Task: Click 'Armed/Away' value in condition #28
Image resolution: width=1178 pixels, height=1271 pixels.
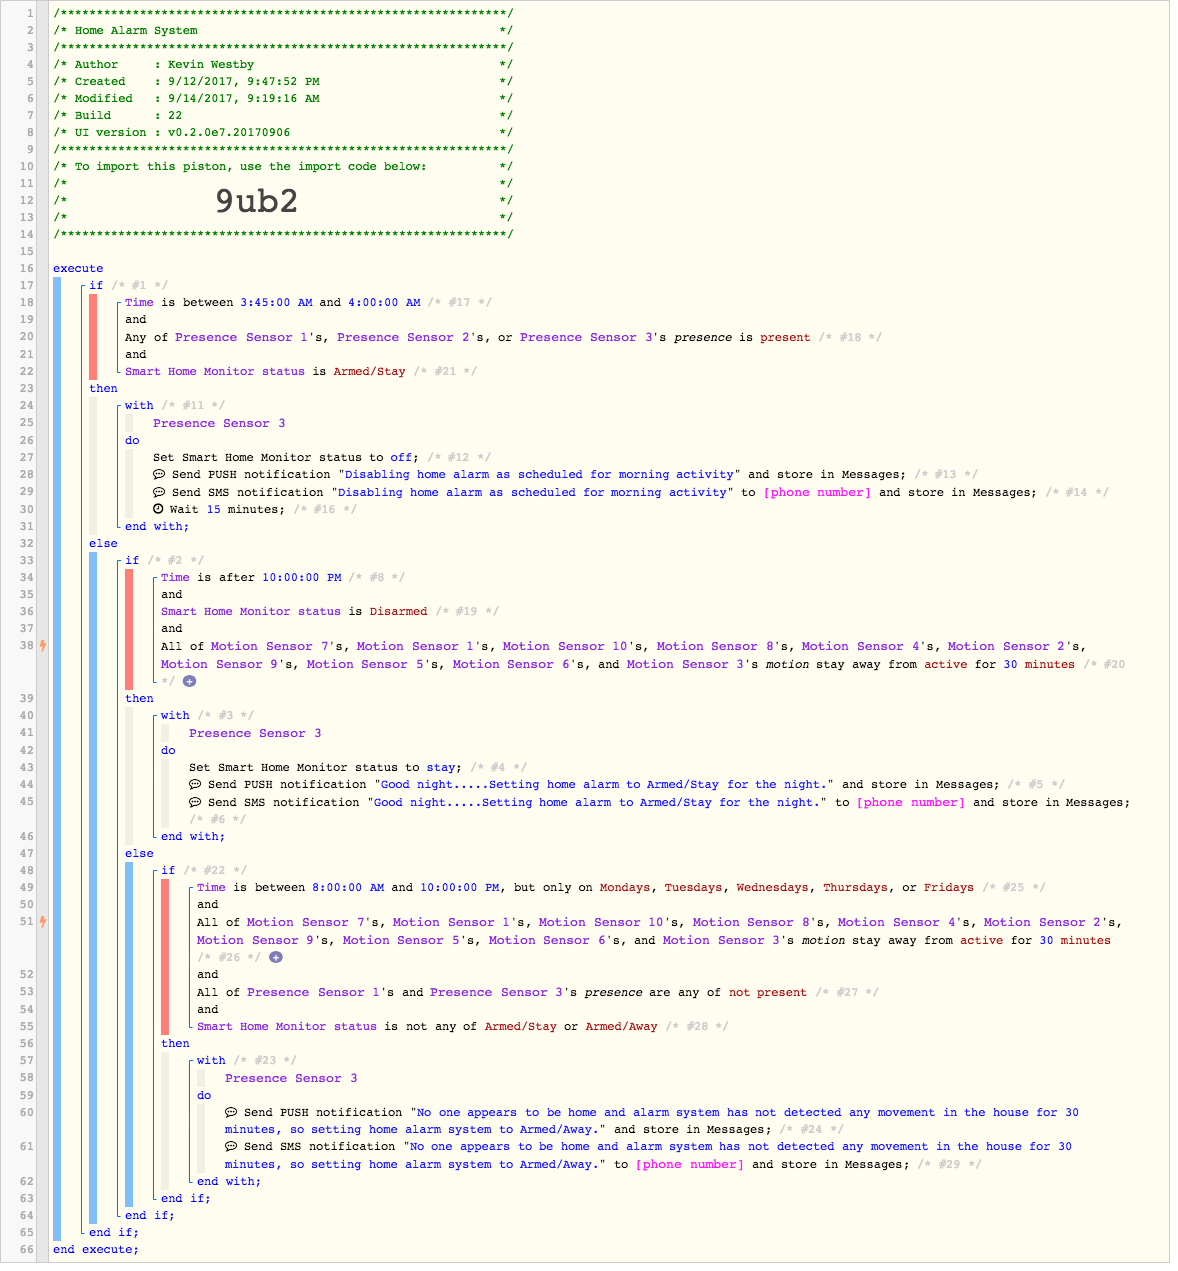Action: (621, 1026)
